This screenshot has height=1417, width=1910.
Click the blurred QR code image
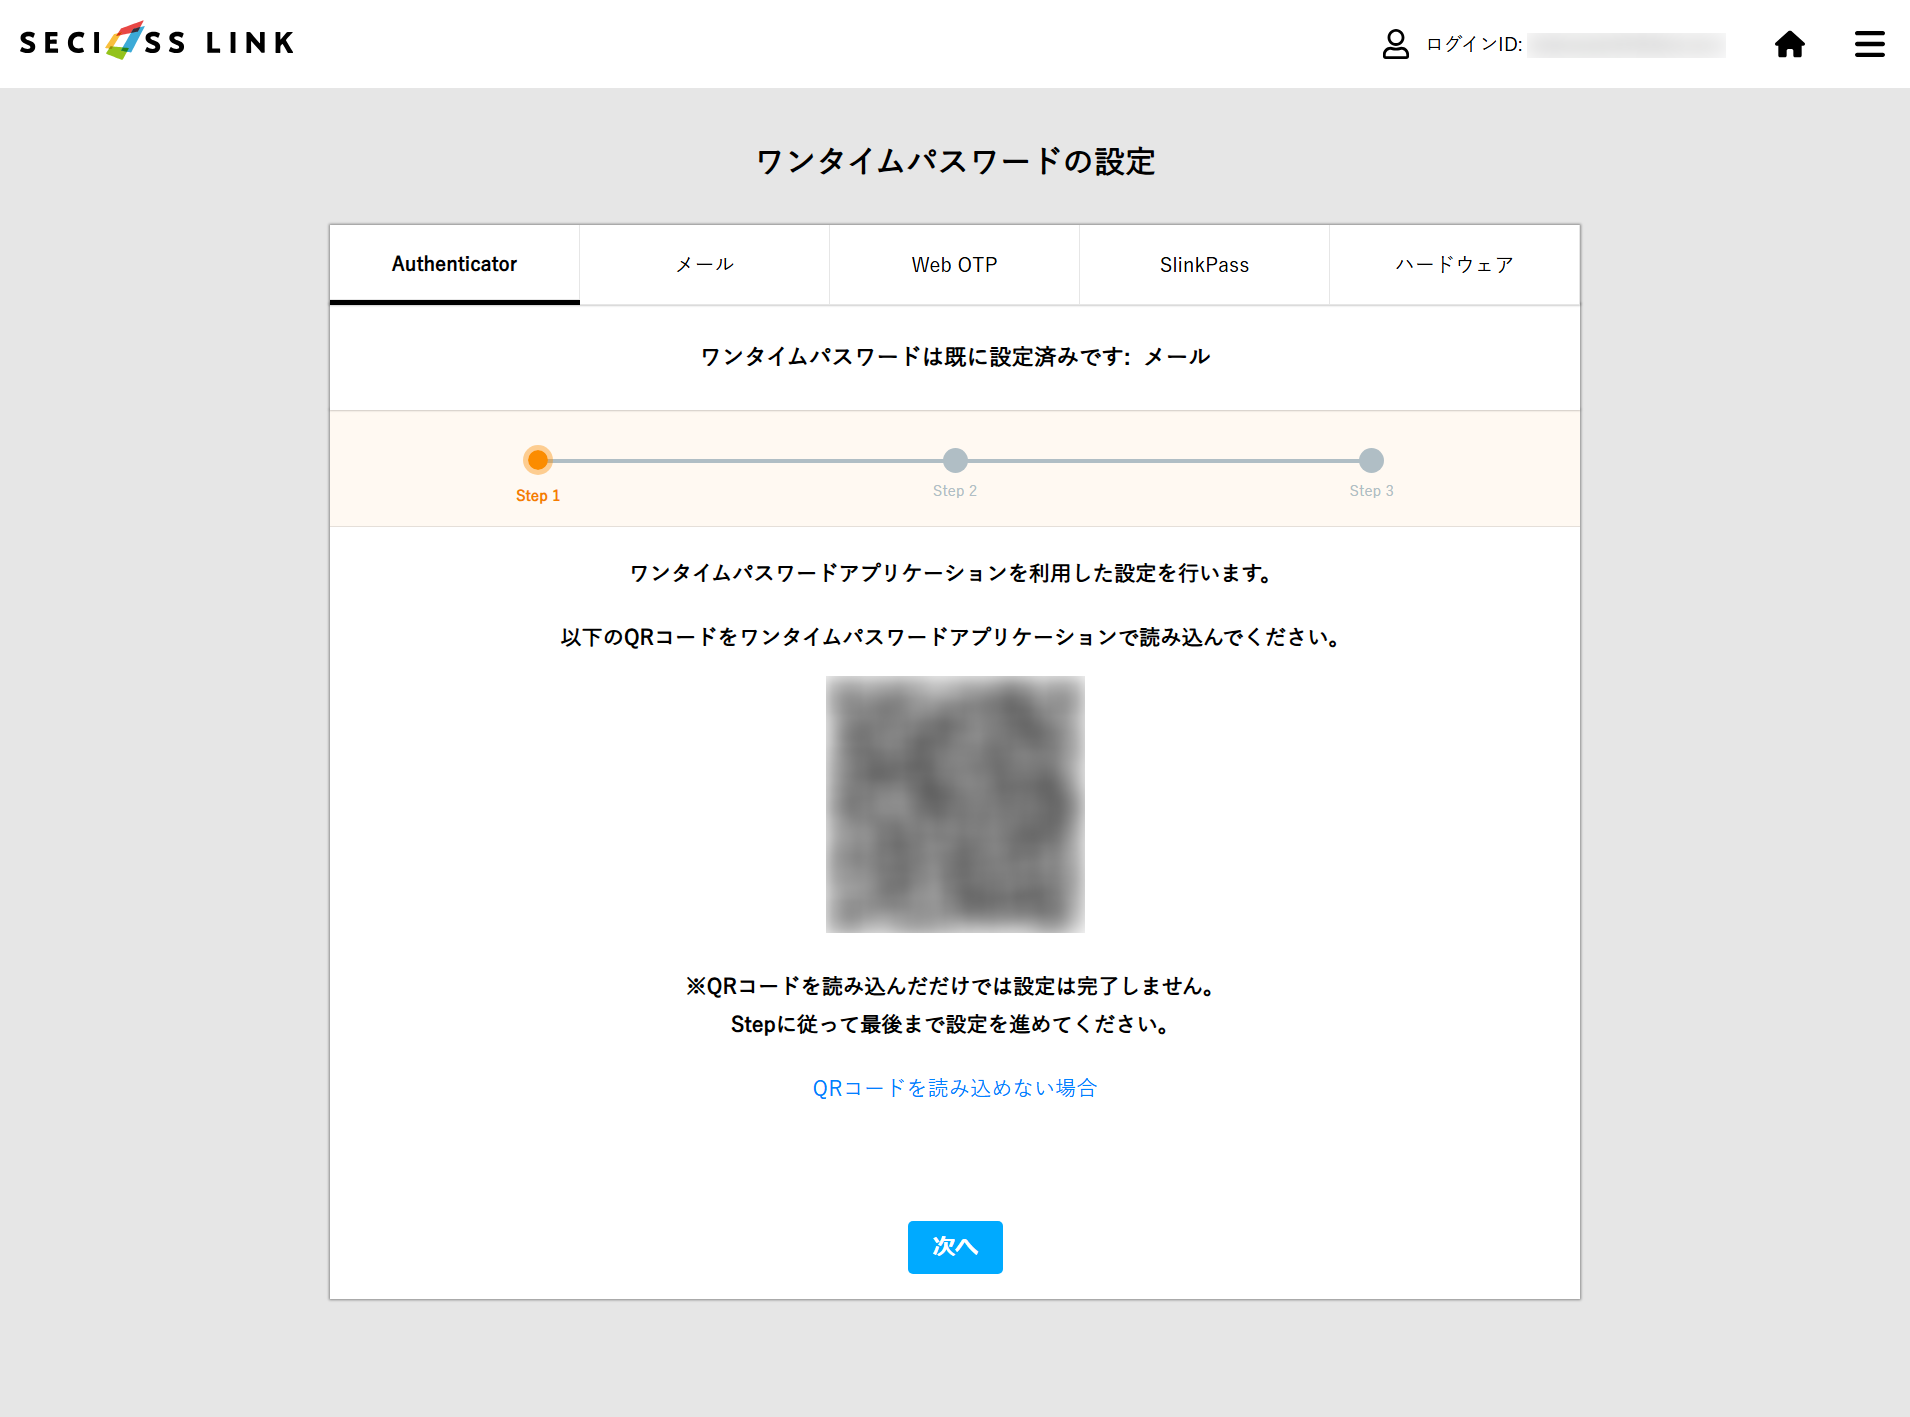click(955, 804)
